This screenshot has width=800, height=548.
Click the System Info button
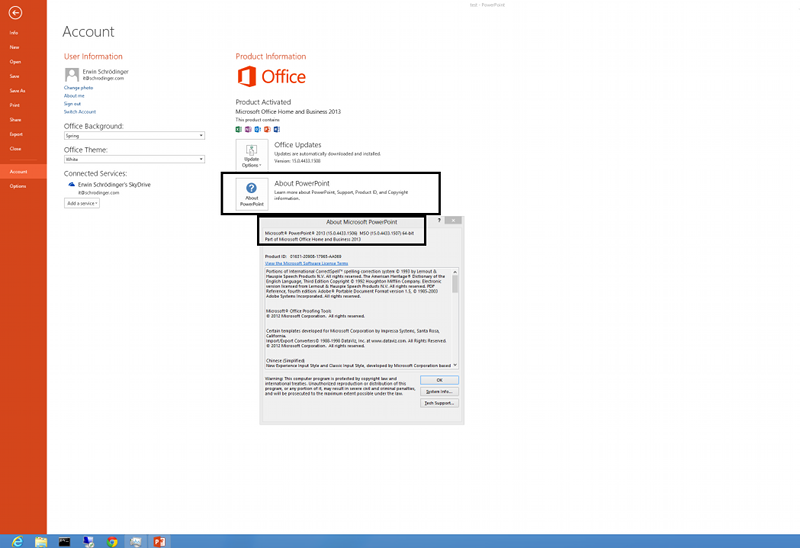point(439,391)
